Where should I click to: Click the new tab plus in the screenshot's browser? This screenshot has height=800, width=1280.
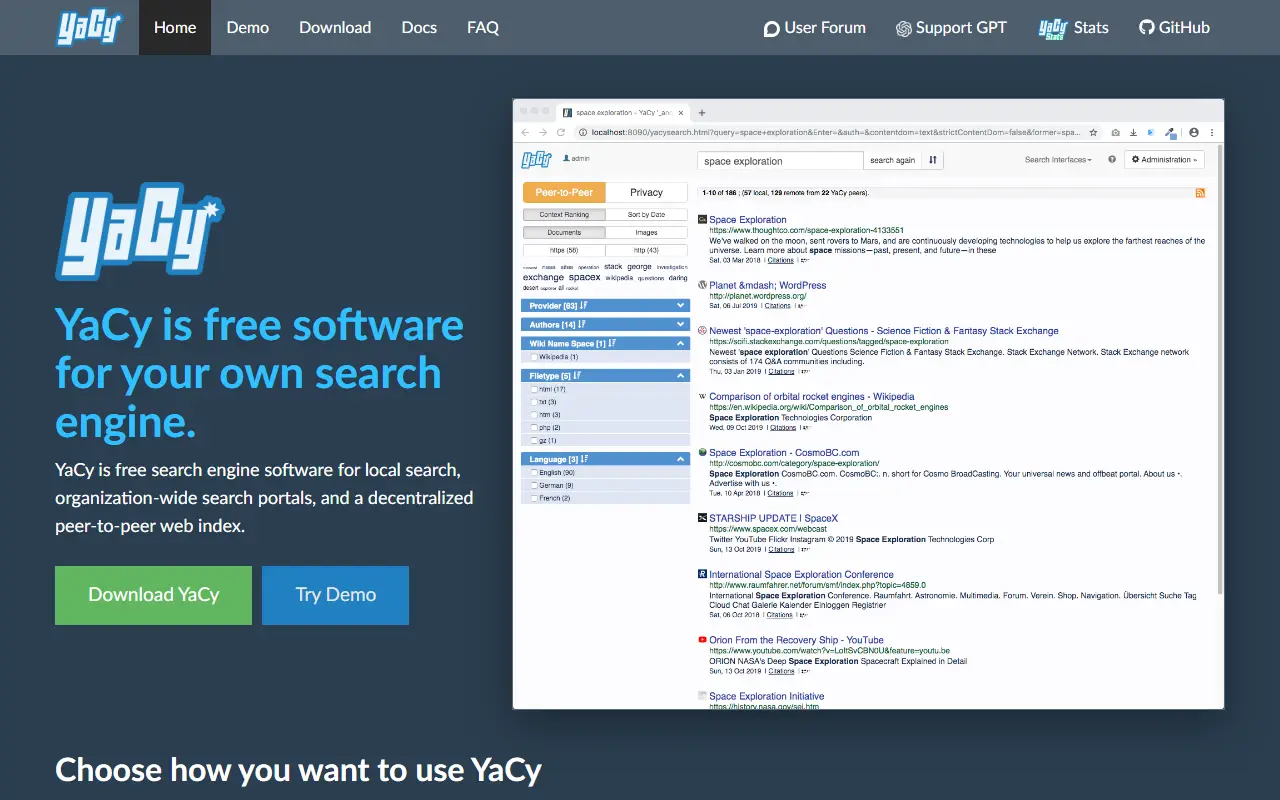click(702, 113)
